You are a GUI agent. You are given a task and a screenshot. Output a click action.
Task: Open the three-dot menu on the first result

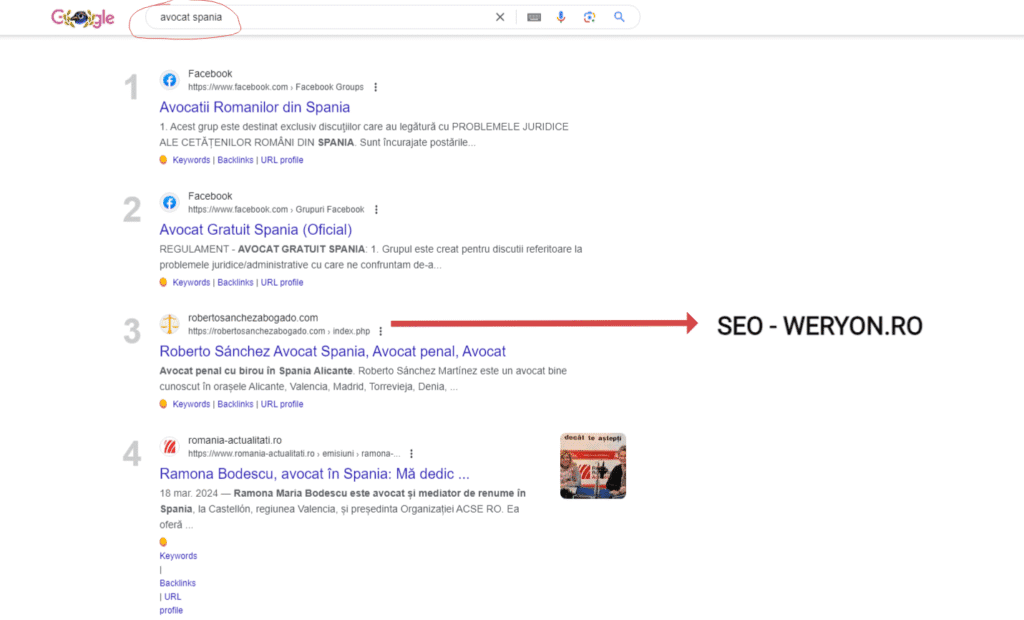click(x=375, y=87)
